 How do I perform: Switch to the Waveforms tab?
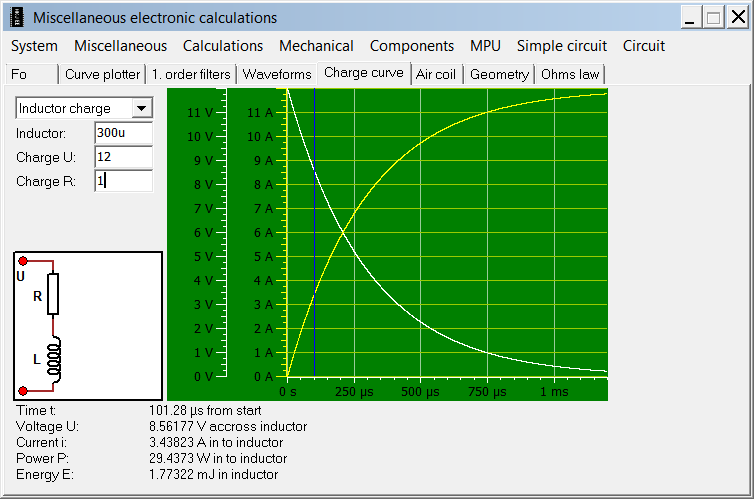coord(276,75)
